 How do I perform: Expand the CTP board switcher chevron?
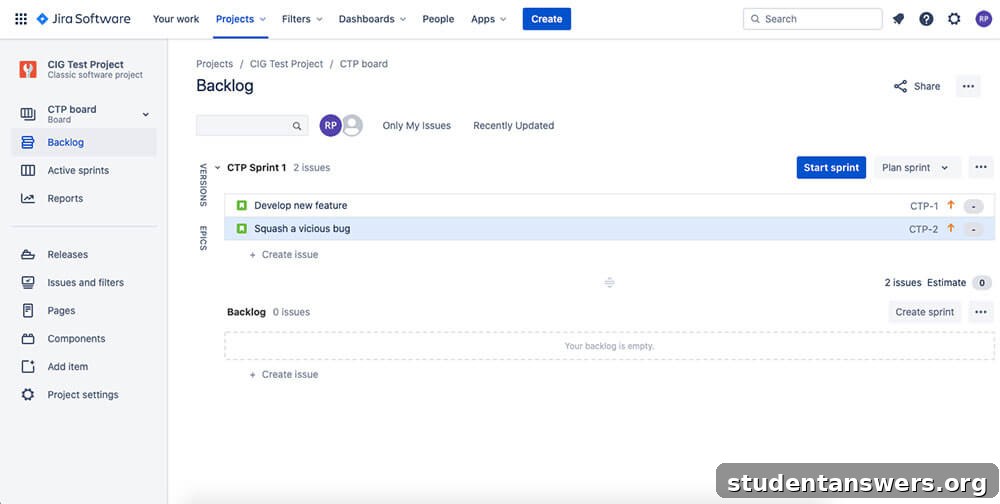(145, 115)
